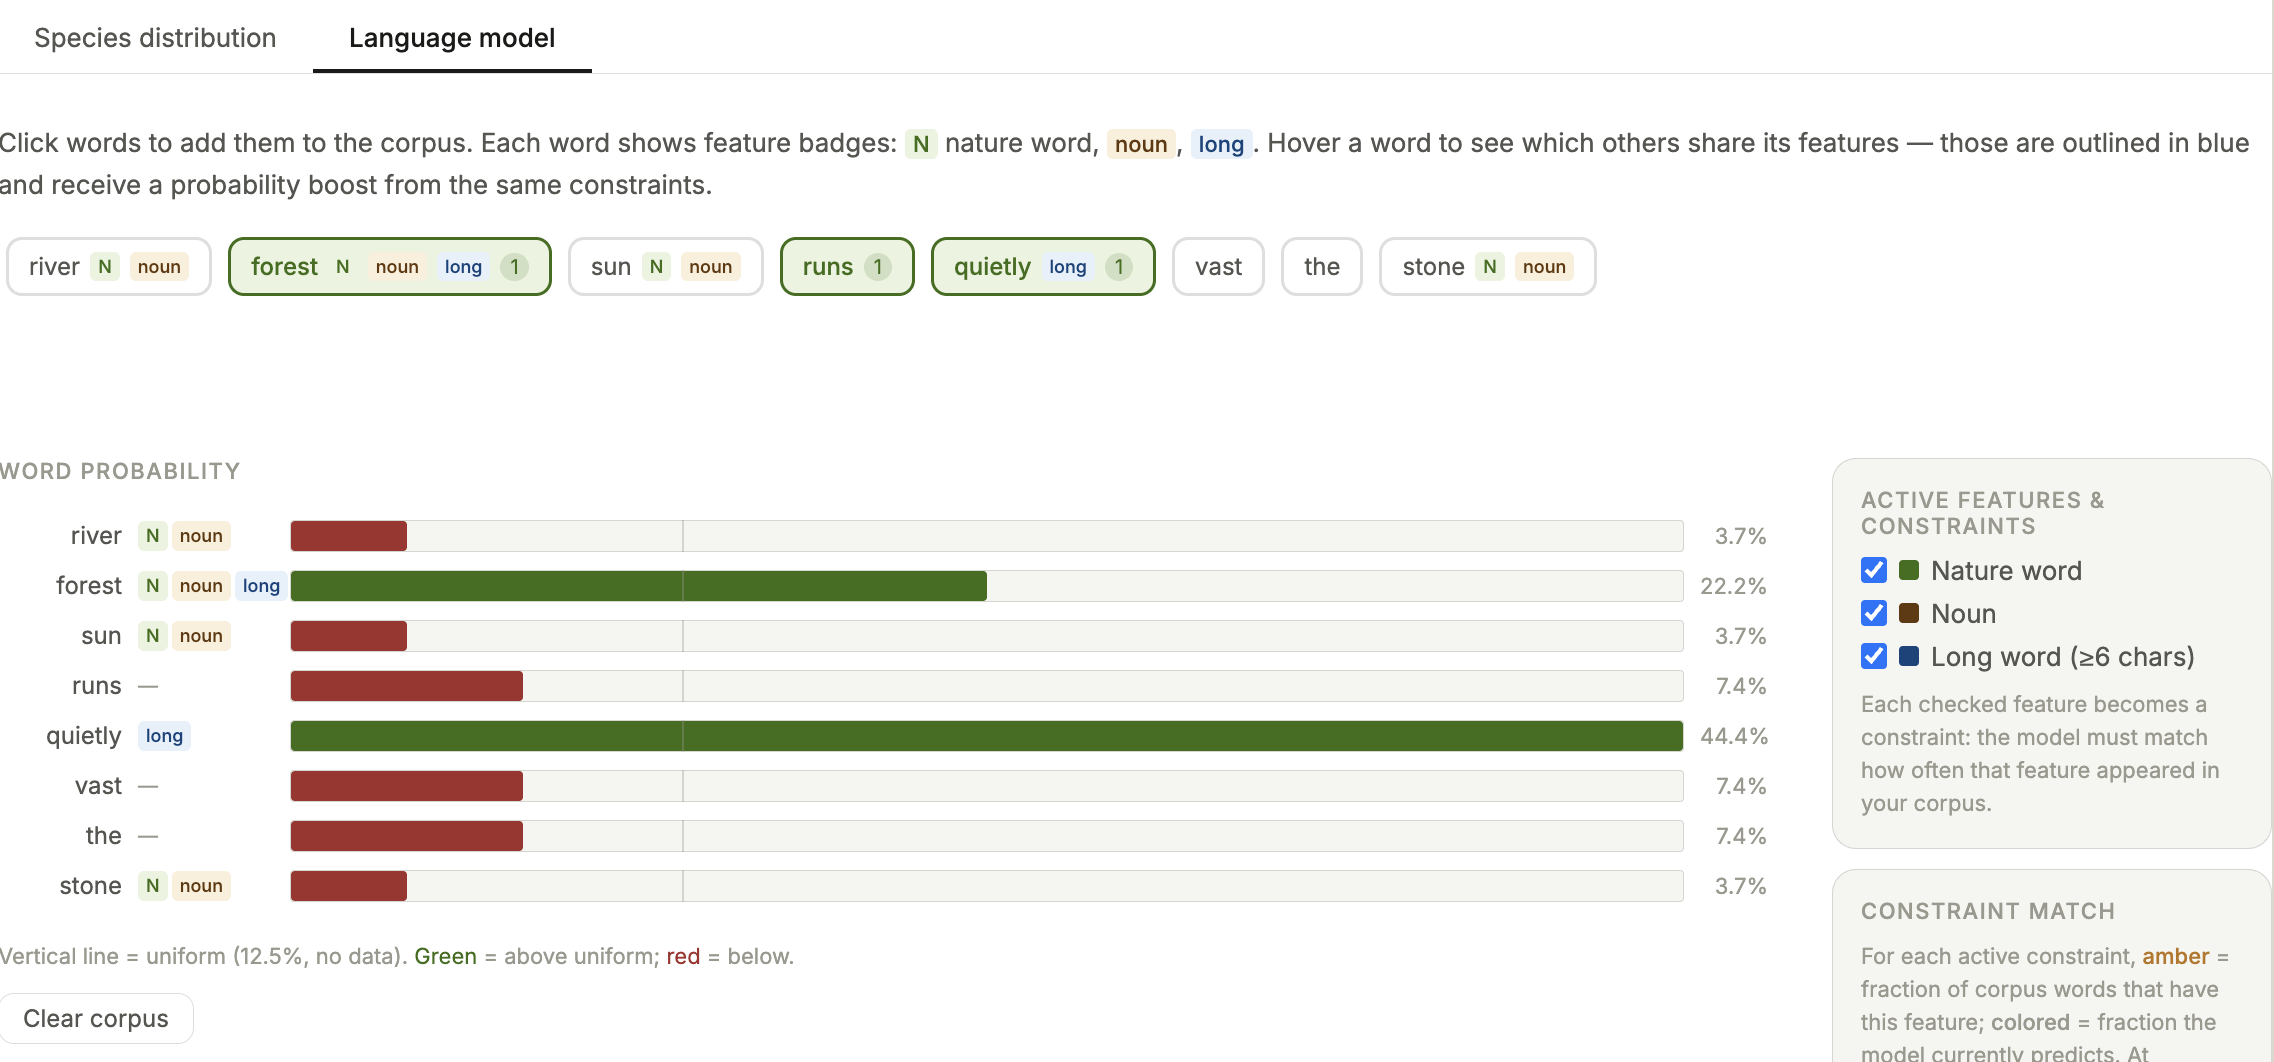
Task: Click the quietly probability bar at 44.4%
Action: point(986,736)
